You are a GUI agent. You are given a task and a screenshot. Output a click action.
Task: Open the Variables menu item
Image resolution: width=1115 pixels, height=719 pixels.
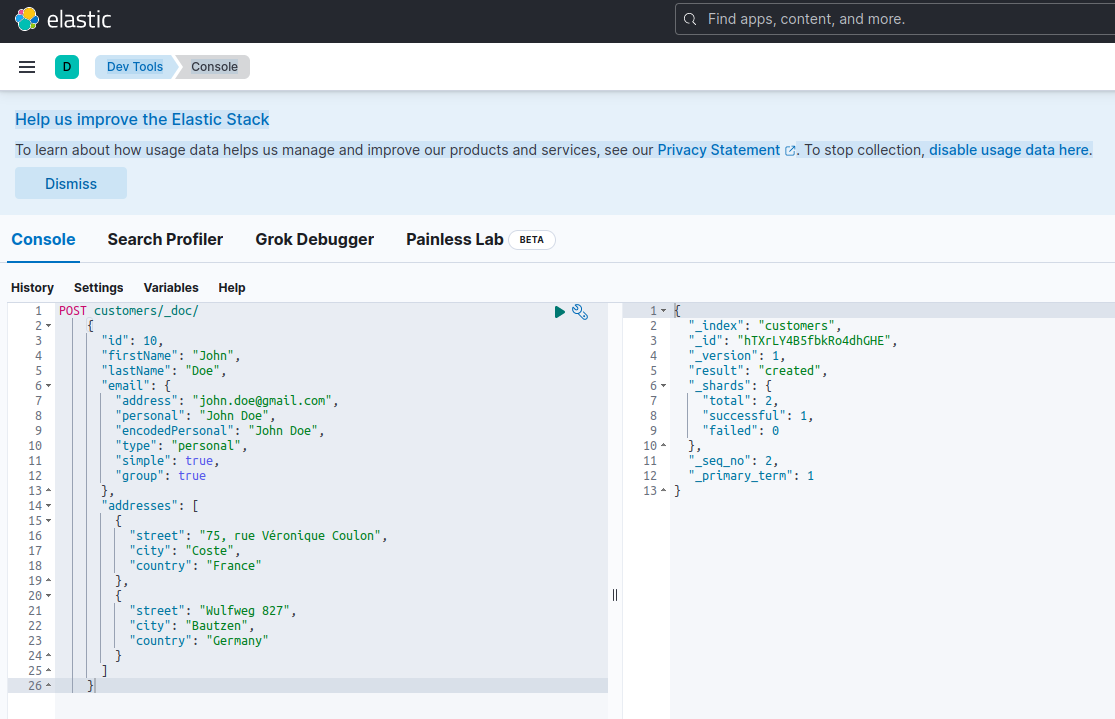(x=171, y=287)
